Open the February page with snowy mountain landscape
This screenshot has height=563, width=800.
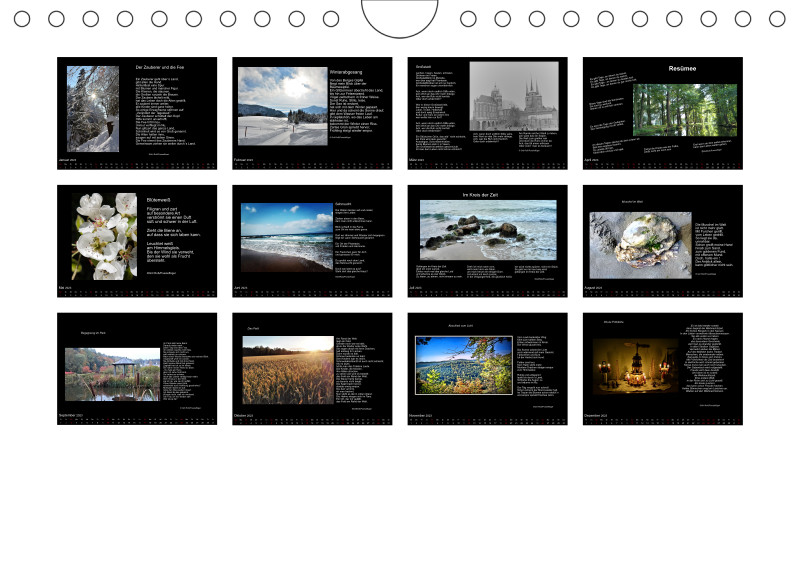312,113
